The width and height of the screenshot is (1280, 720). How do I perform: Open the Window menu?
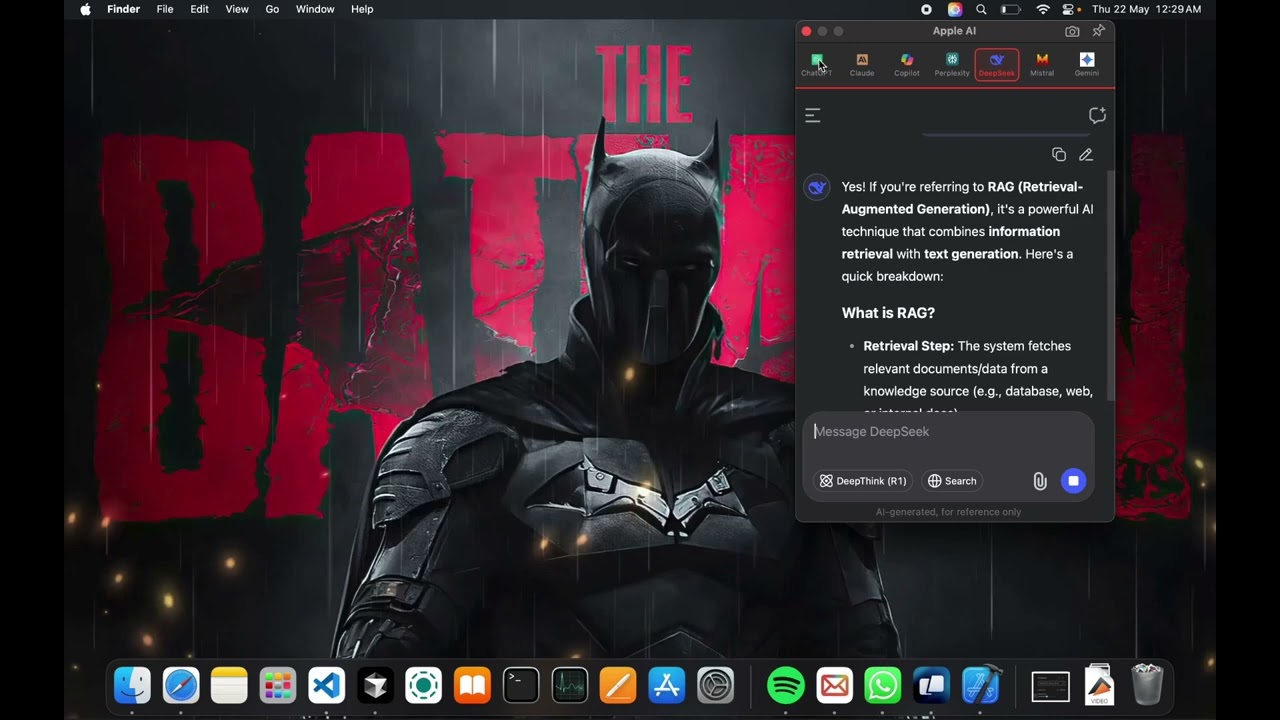(x=315, y=9)
